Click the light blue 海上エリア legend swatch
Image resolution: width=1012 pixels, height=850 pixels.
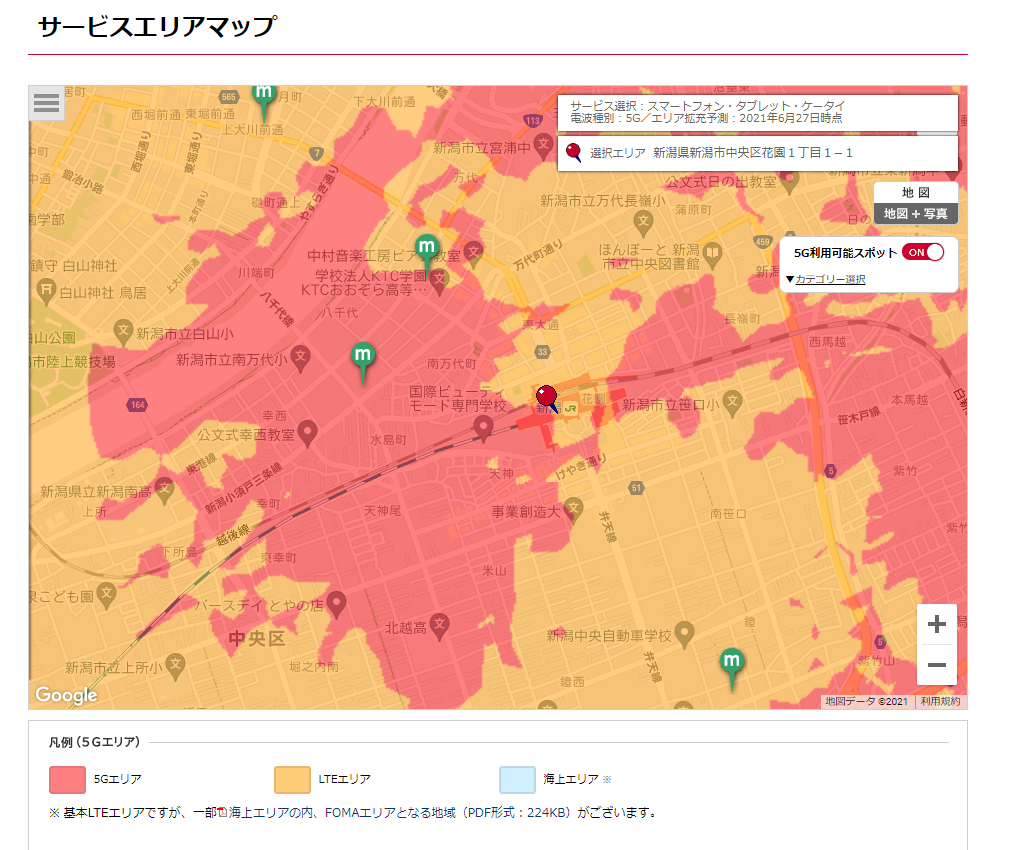coord(517,780)
